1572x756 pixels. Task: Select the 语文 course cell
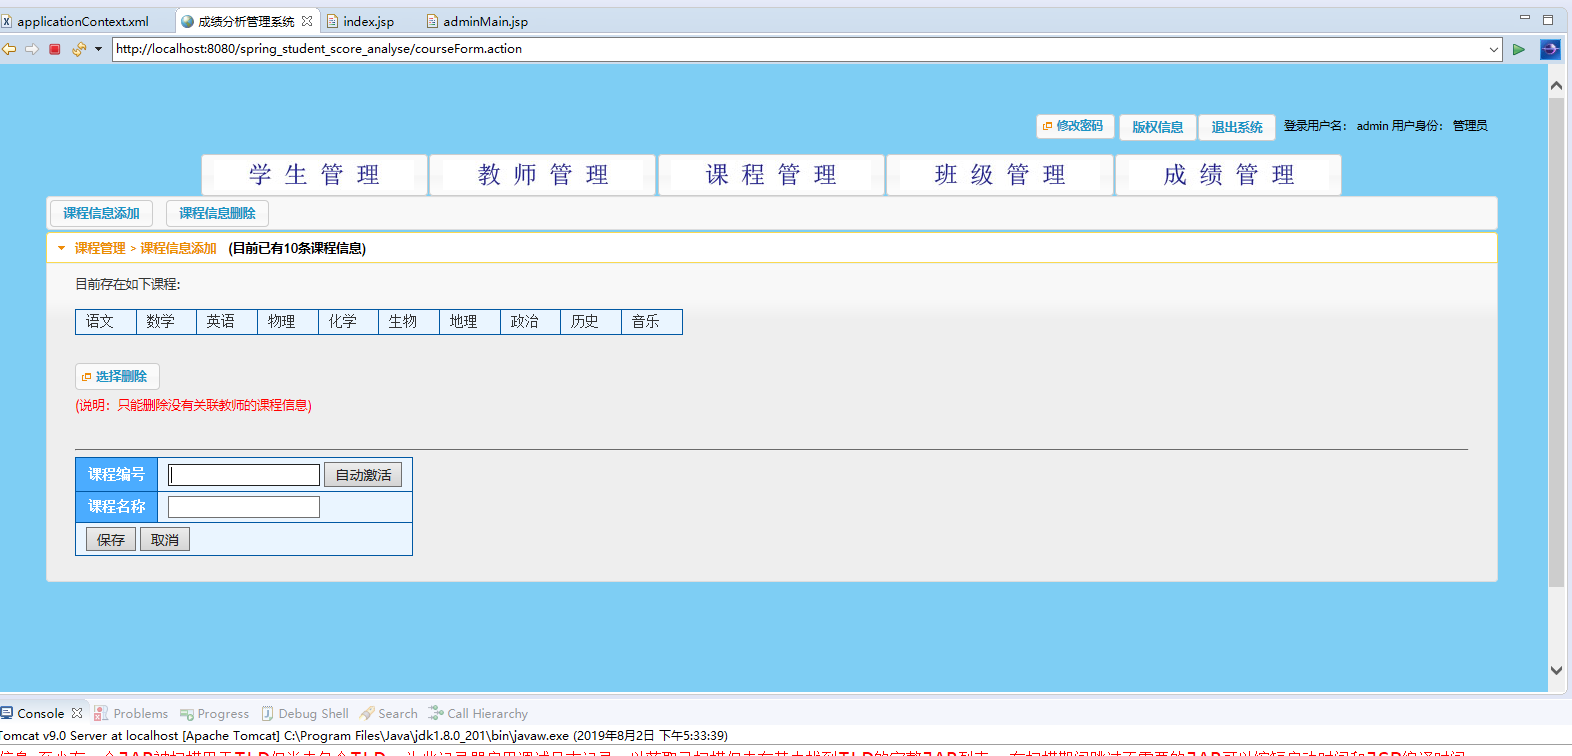pyautogui.click(x=106, y=322)
